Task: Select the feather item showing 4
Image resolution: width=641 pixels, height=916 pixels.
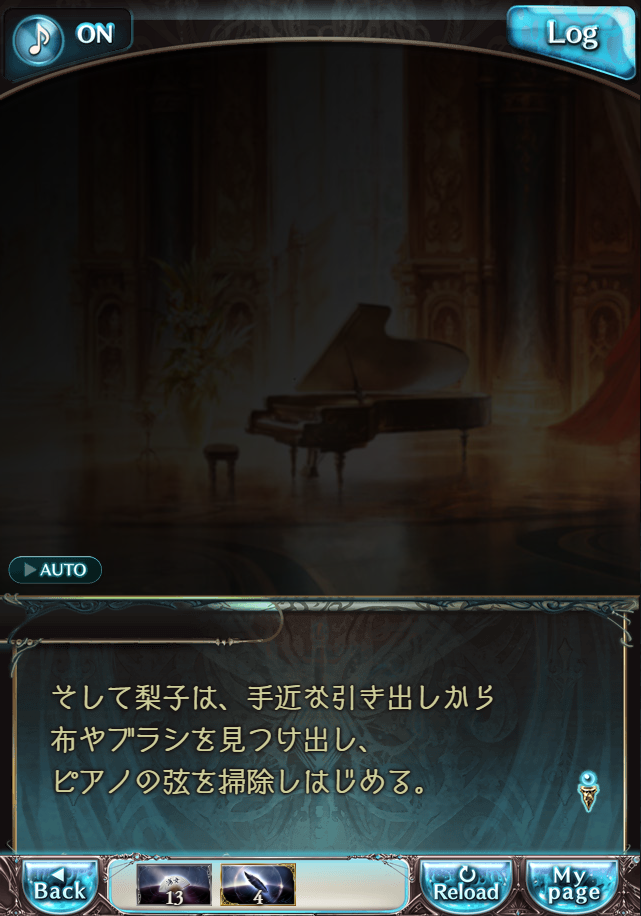Action: pyautogui.click(x=258, y=885)
